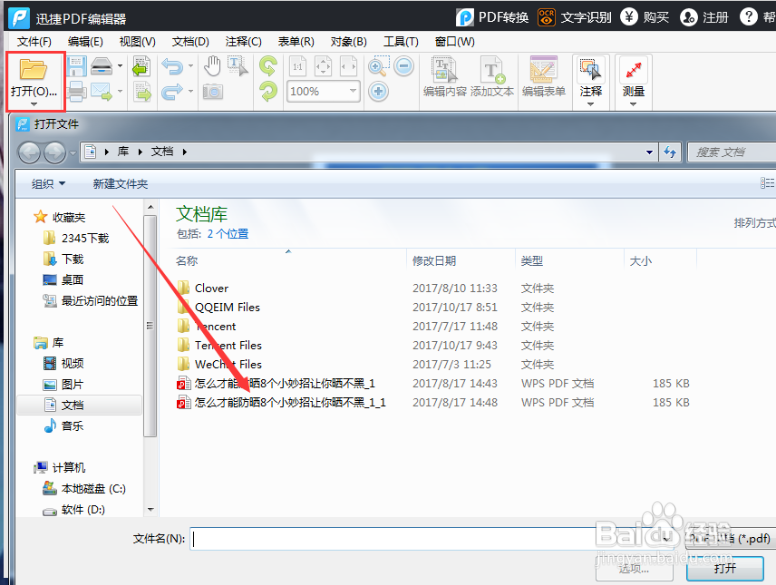
Task: Sort by 修改日期 column header
Action: (x=434, y=261)
